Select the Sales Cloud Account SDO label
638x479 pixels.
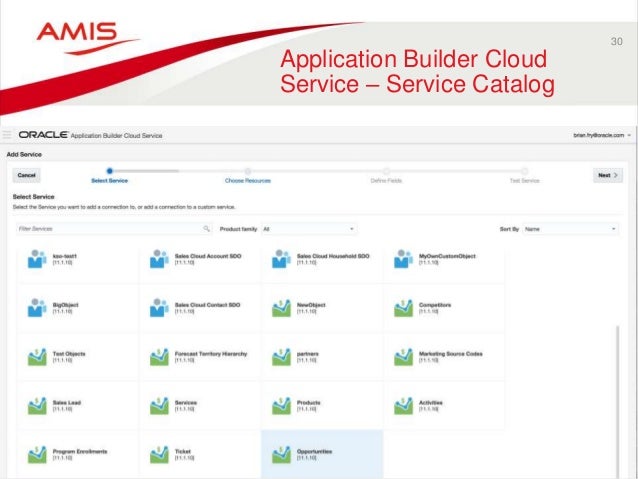[208, 256]
